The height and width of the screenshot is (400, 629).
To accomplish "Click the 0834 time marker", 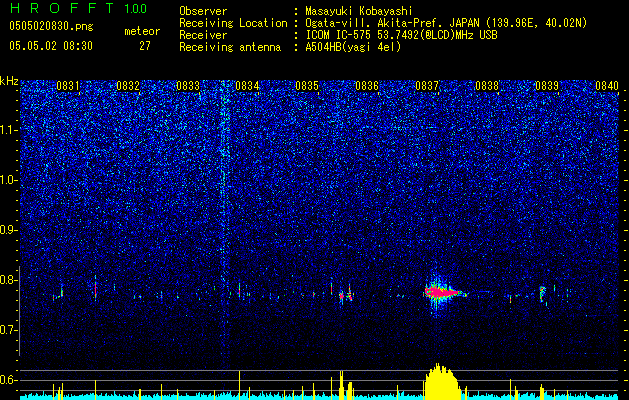I will (248, 86).
